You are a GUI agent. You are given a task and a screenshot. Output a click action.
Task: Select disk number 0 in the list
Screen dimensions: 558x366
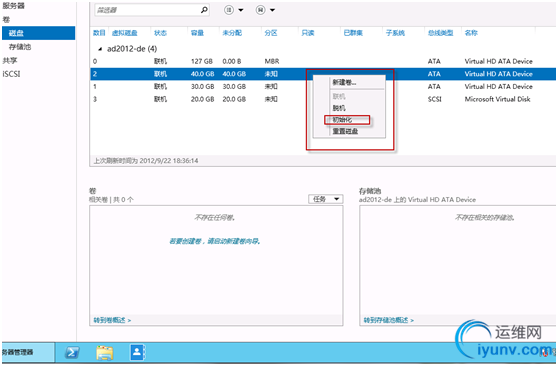point(95,61)
